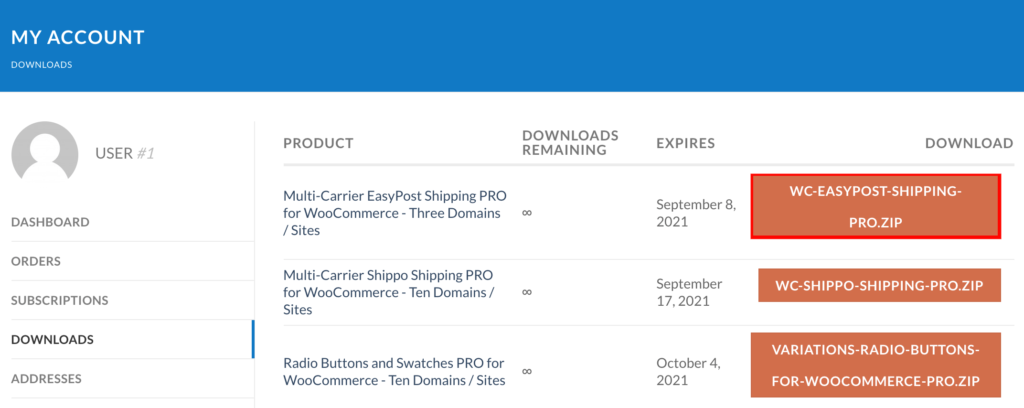
Task: Open Multi-Carrier EasyPost Shipping PRO product link
Action: pyautogui.click(x=394, y=213)
